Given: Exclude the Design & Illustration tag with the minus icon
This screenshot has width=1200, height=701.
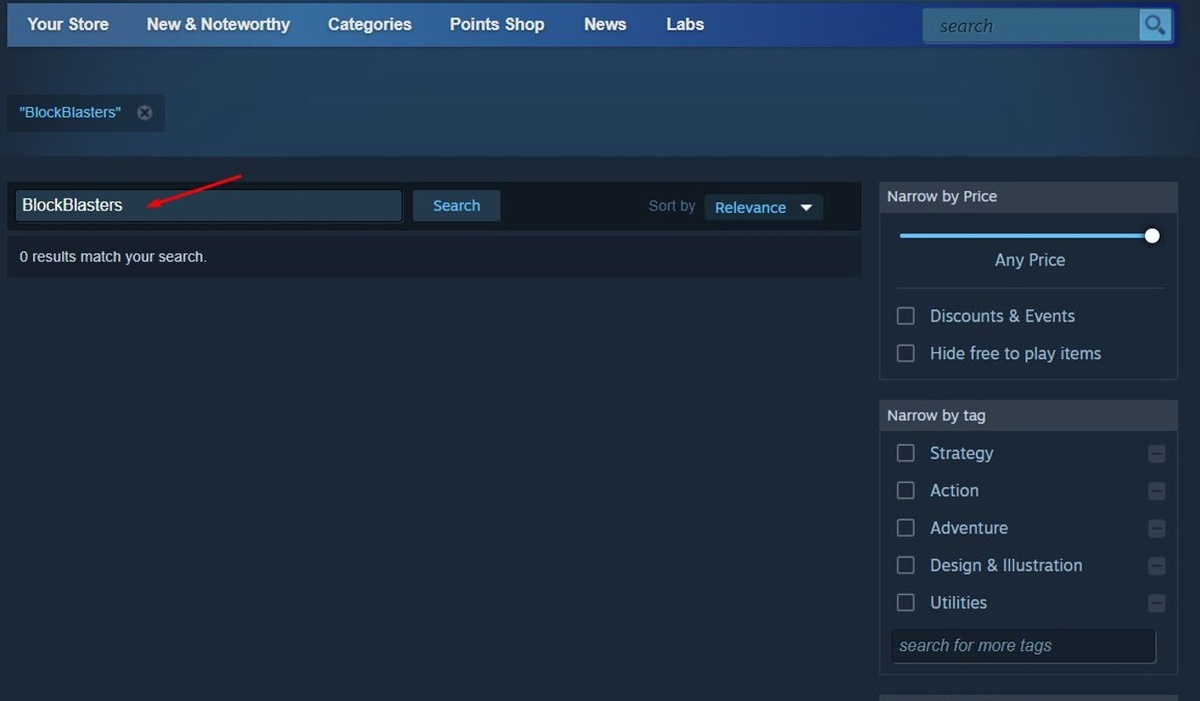Looking at the screenshot, I should 1157,566.
